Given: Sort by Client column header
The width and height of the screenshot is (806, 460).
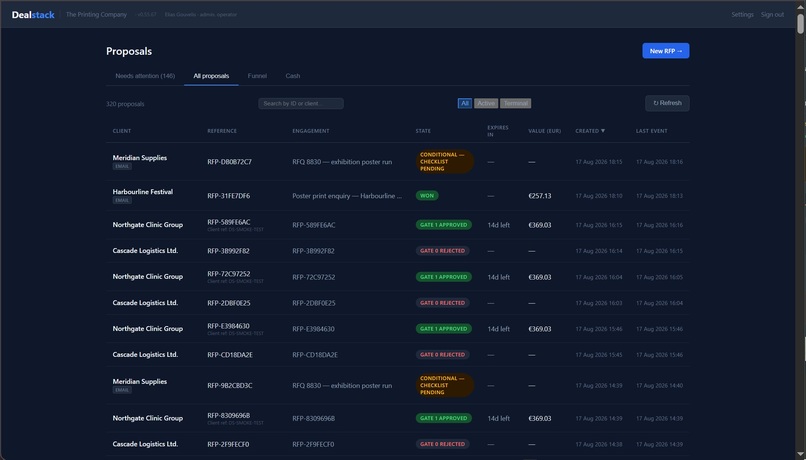Looking at the screenshot, I should 122,131.
